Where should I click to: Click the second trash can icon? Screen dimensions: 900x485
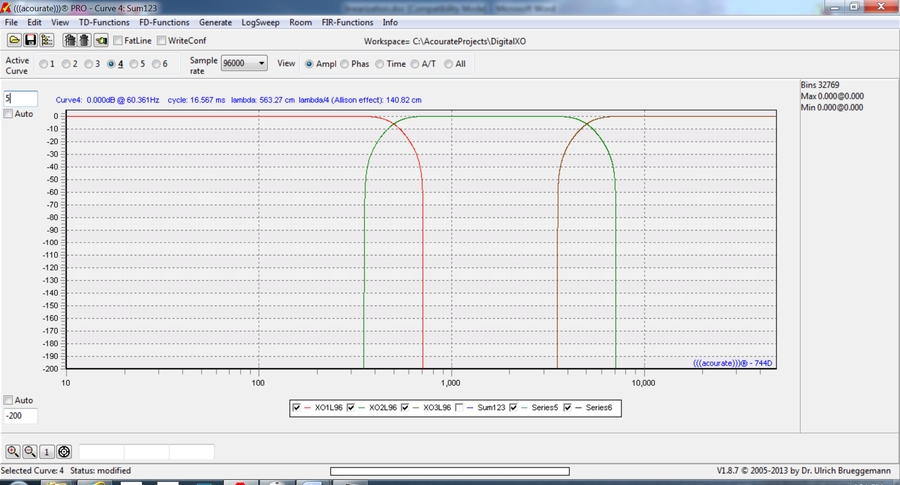[84, 40]
